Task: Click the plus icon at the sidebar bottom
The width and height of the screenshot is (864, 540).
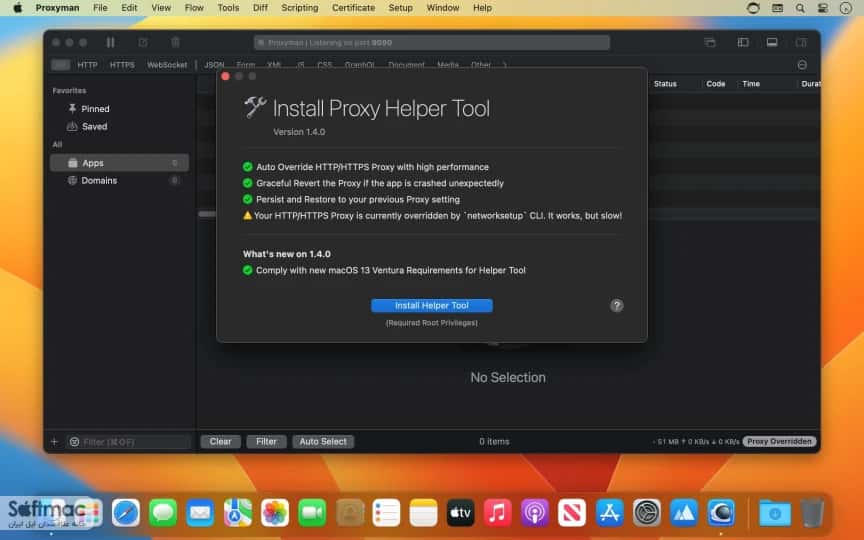Action: [x=54, y=441]
